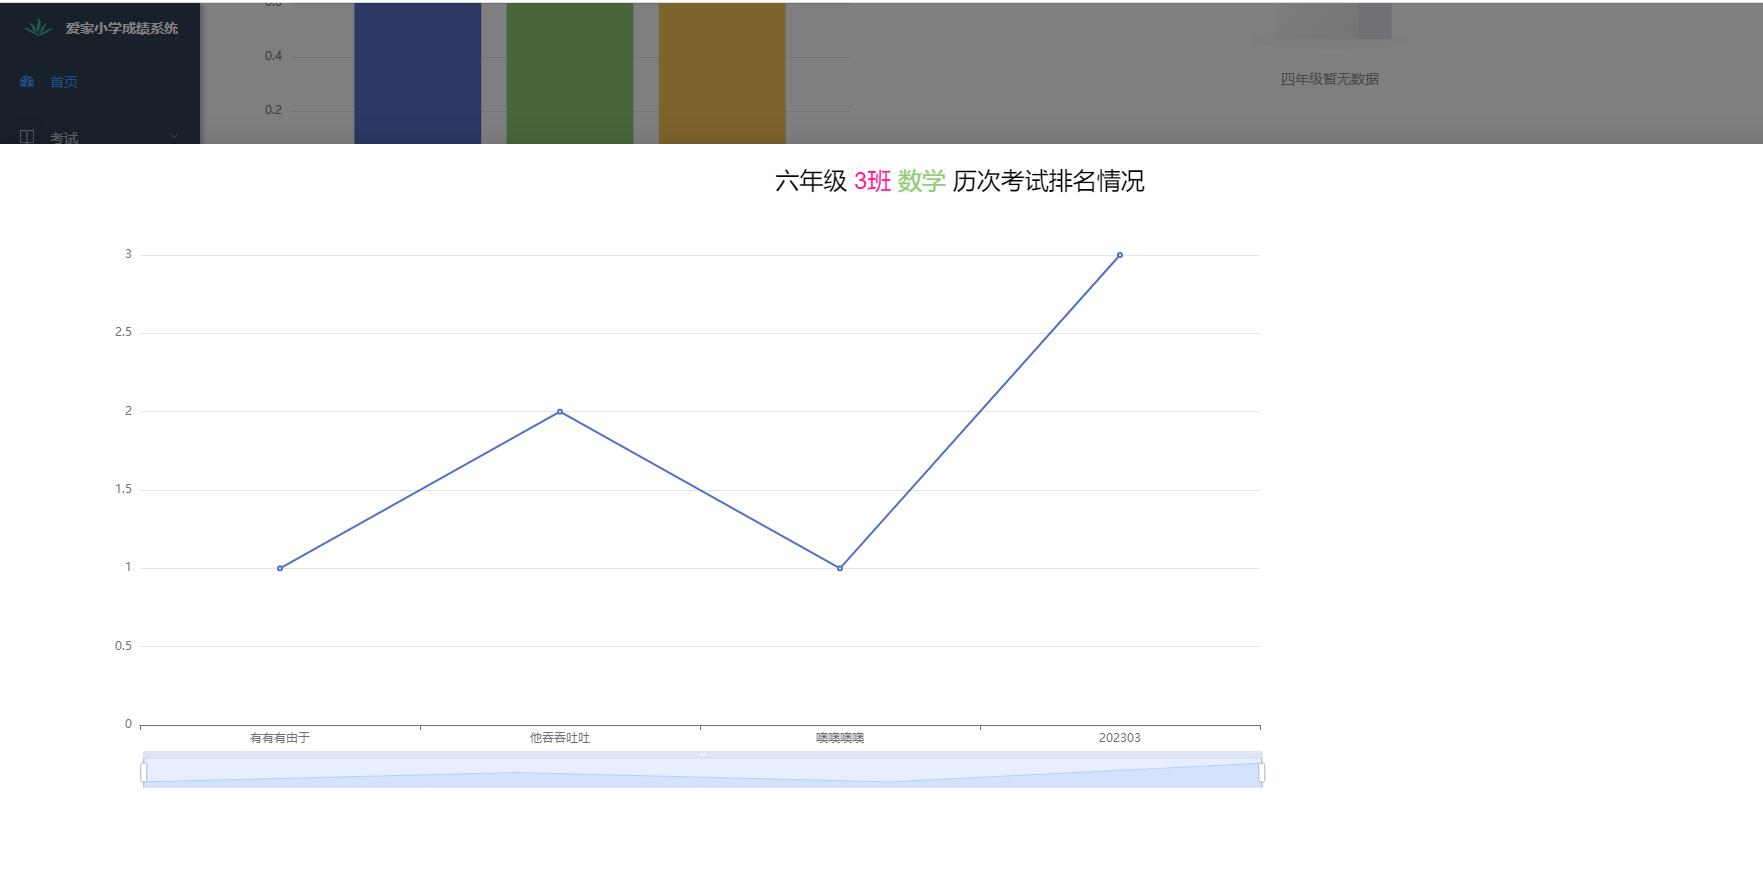Click the 历次考试排名情况 title text
This screenshot has height=882, width=1763.
(1048, 181)
